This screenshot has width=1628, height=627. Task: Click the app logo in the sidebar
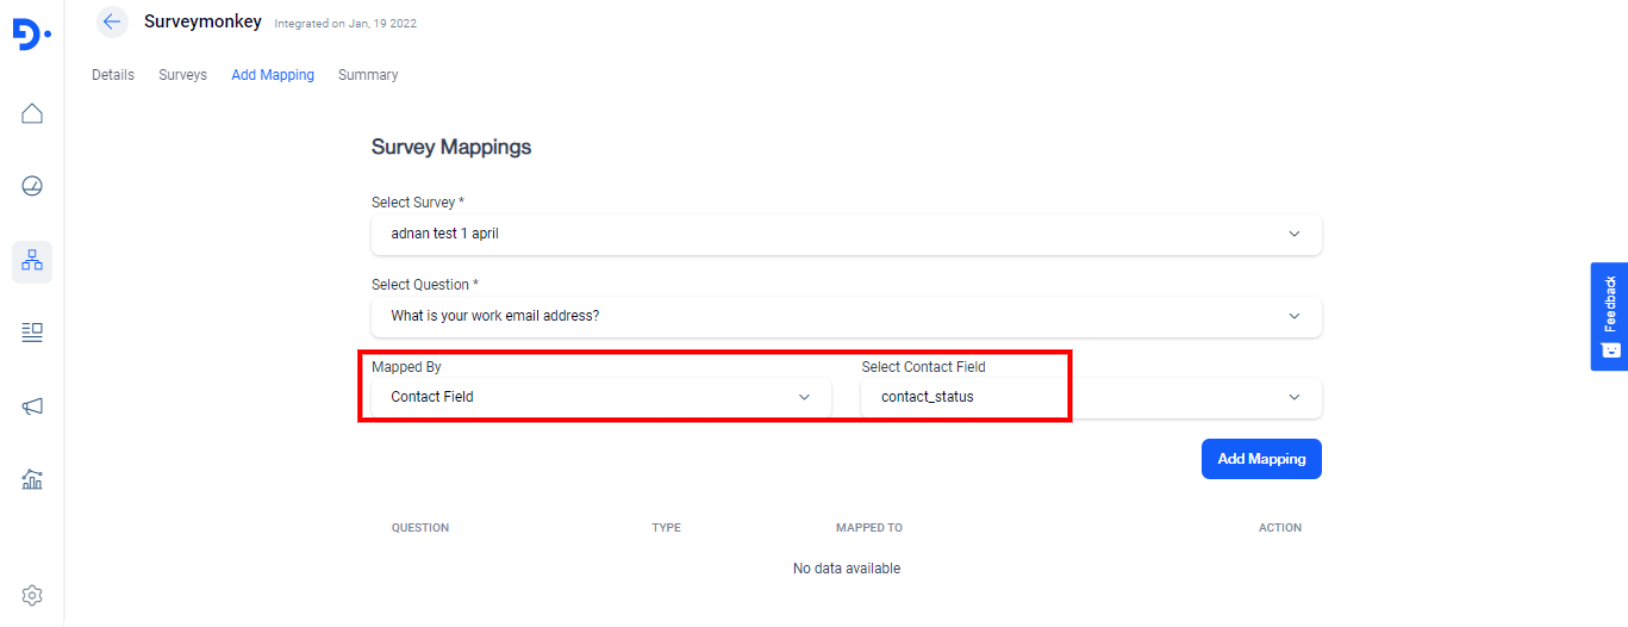click(31, 35)
